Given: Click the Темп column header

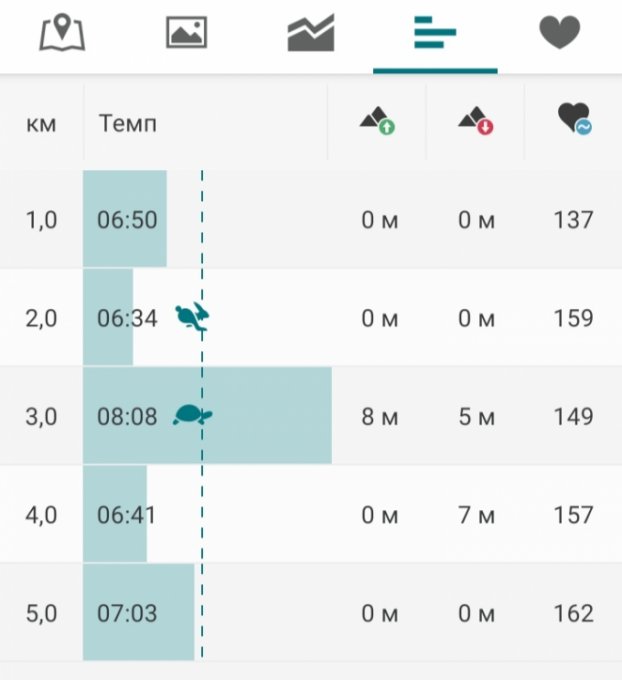Looking at the screenshot, I should (128, 124).
